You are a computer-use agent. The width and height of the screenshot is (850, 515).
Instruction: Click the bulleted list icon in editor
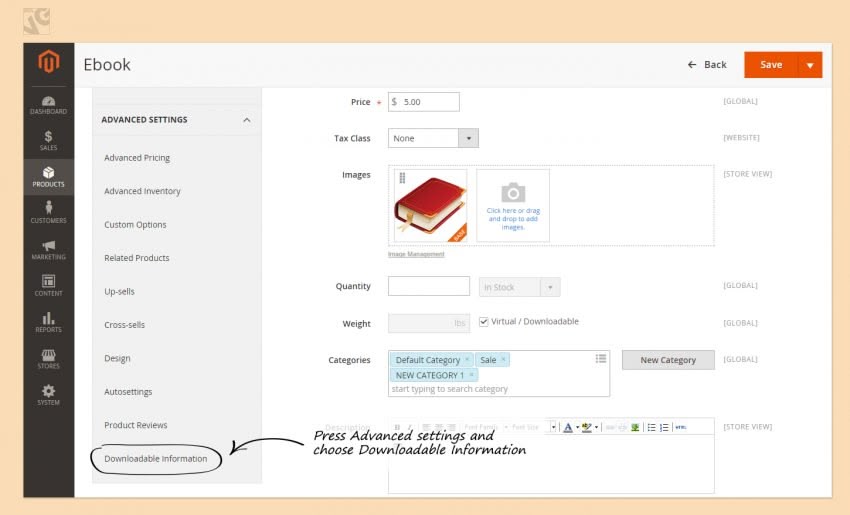pos(652,427)
